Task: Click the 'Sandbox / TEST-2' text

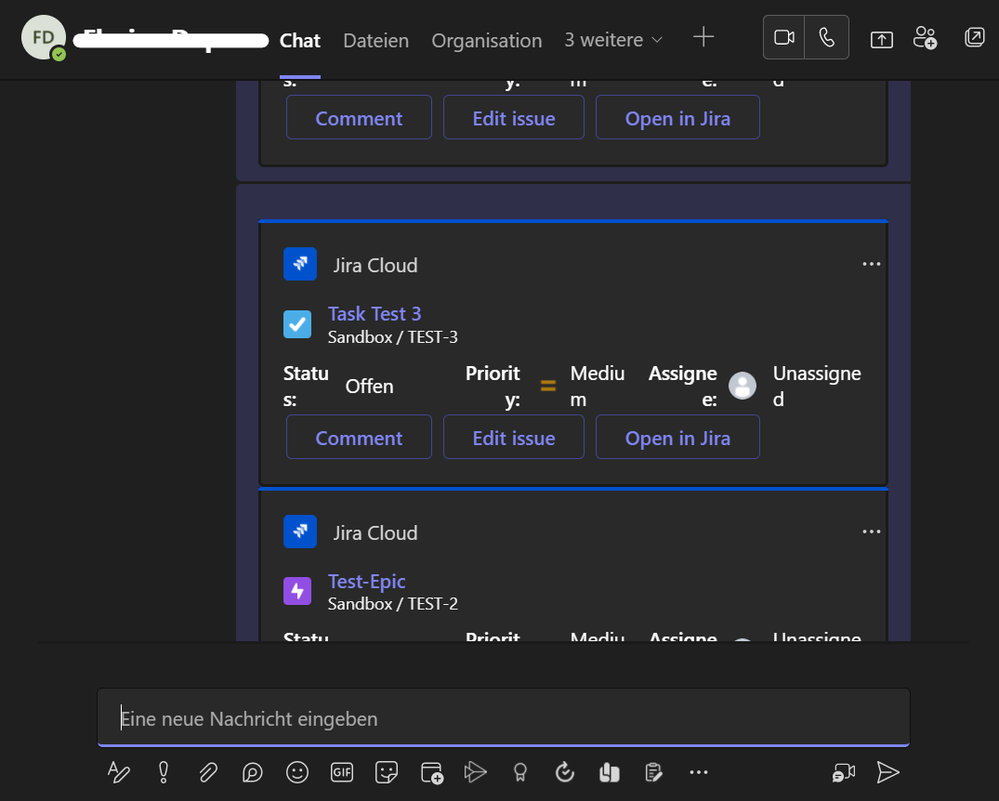Action: tap(392, 603)
